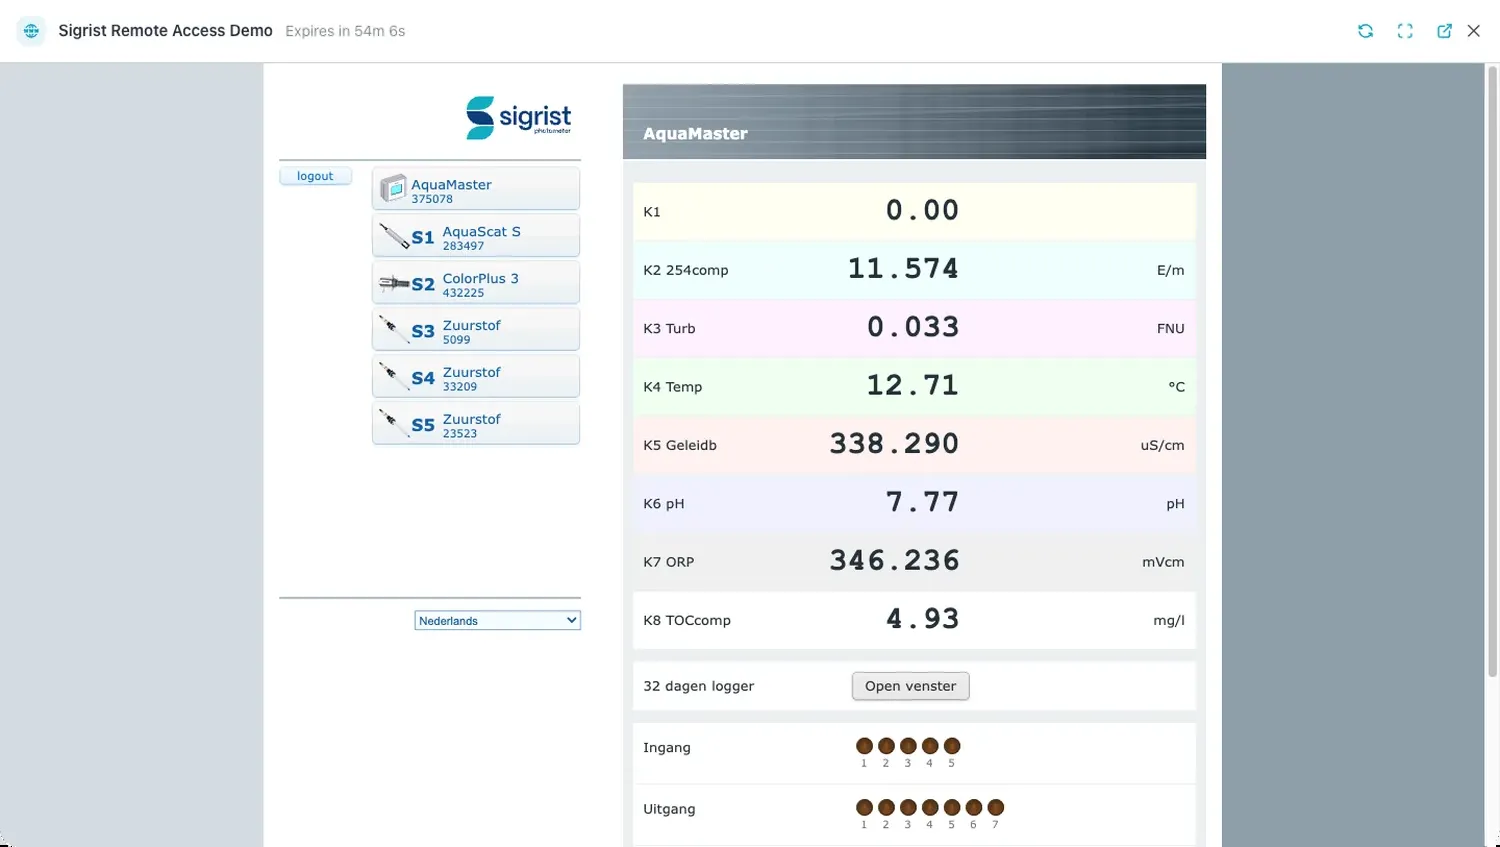
Task: Click Ingang indicator 3
Action: [x=908, y=746]
